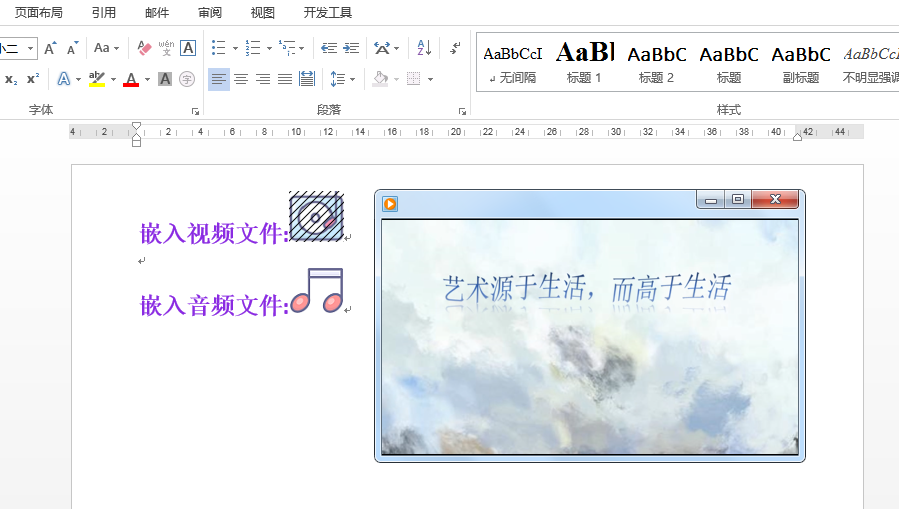Image resolution: width=899 pixels, height=509 pixels.
Task: Toggle superscript formatting
Action: click(33, 79)
